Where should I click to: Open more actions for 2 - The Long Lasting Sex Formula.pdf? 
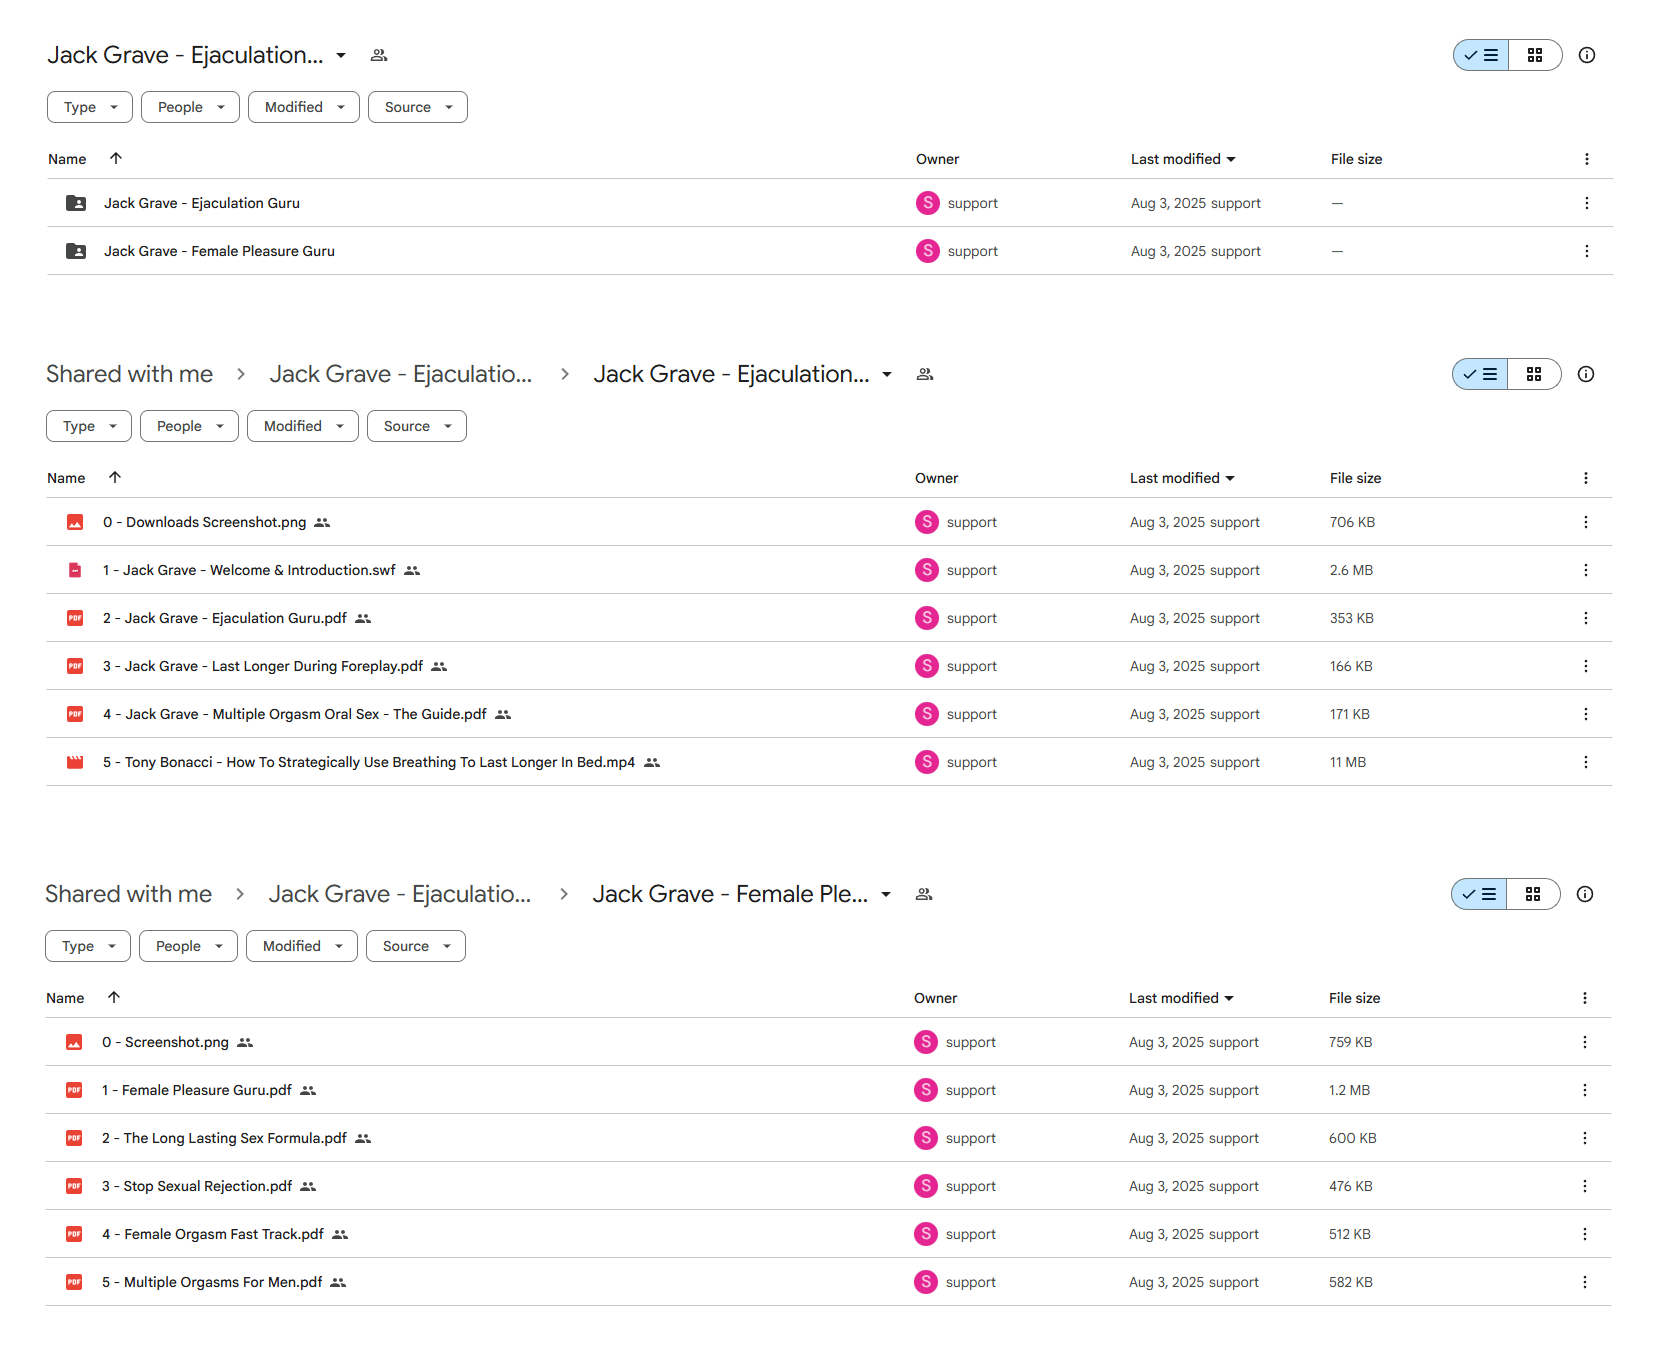(1584, 1138)
